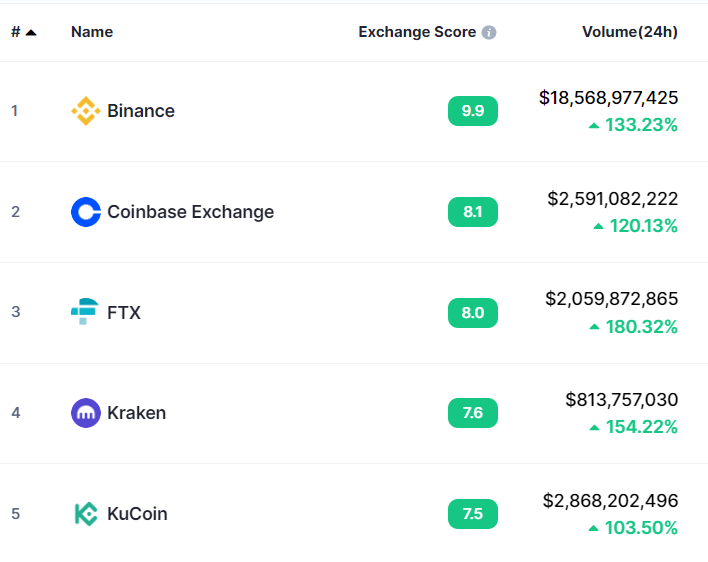Click Binance volume $18,568,977,425

(608, 98)
